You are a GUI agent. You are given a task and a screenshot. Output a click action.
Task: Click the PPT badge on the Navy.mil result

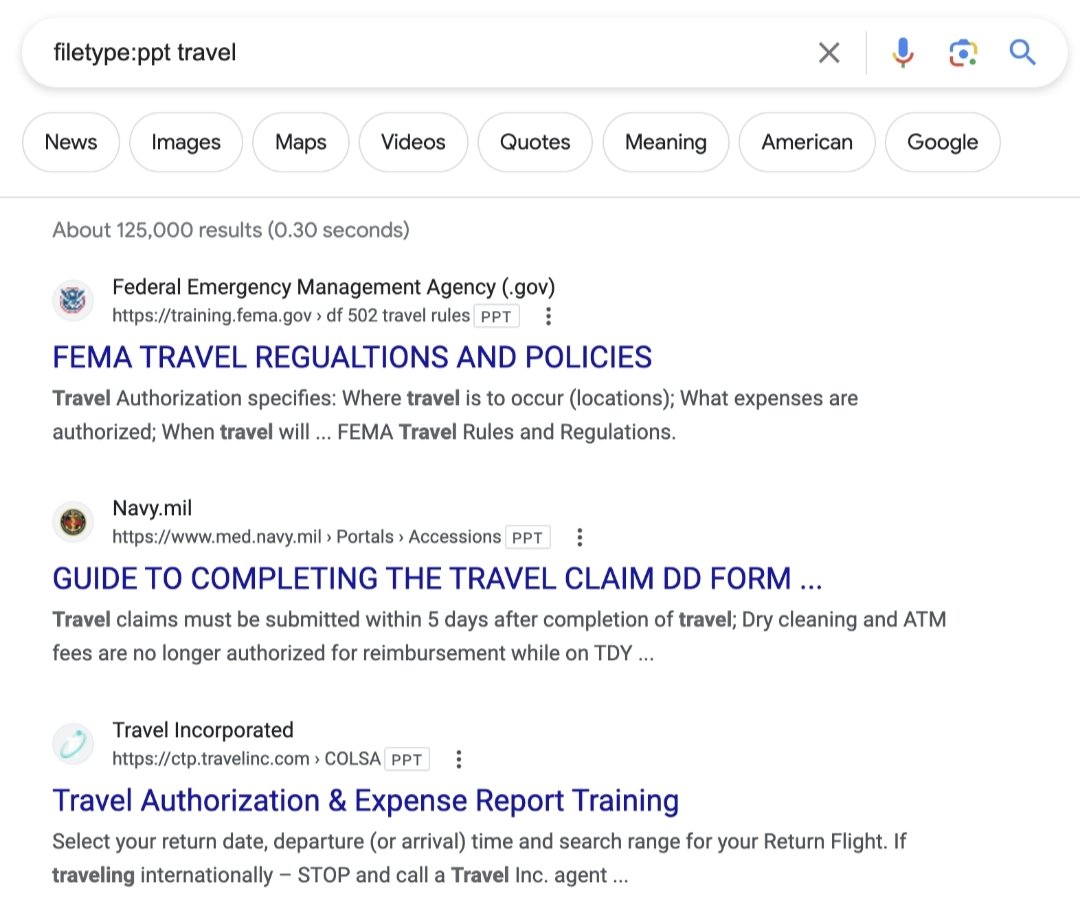click(528, 537)
